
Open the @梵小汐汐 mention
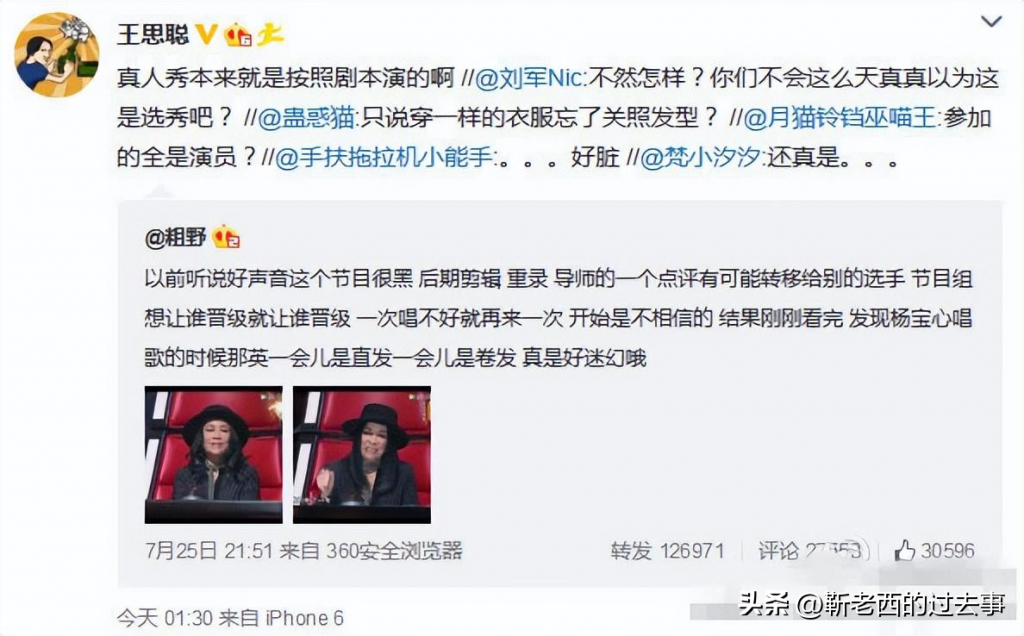(x=700, y=157)
